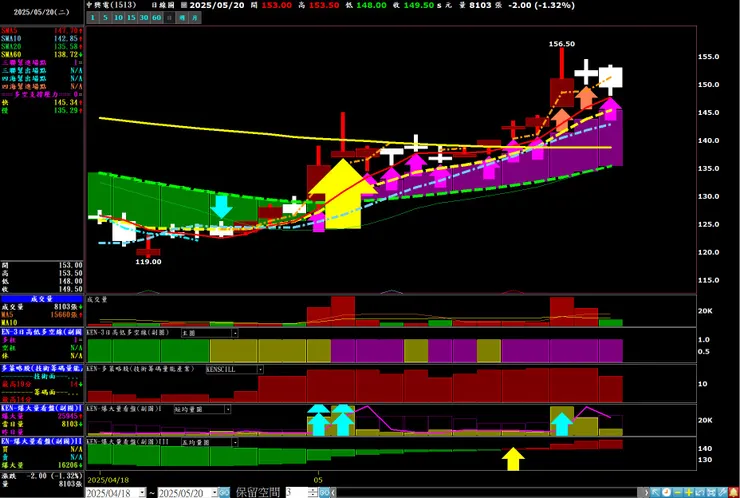
Task: Switch to the 10-minute timeframe tab
Action: 118,18
